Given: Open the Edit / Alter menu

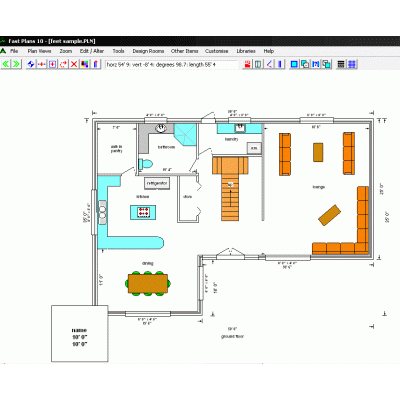Looking at the screenshot, I should coord(92,51).
